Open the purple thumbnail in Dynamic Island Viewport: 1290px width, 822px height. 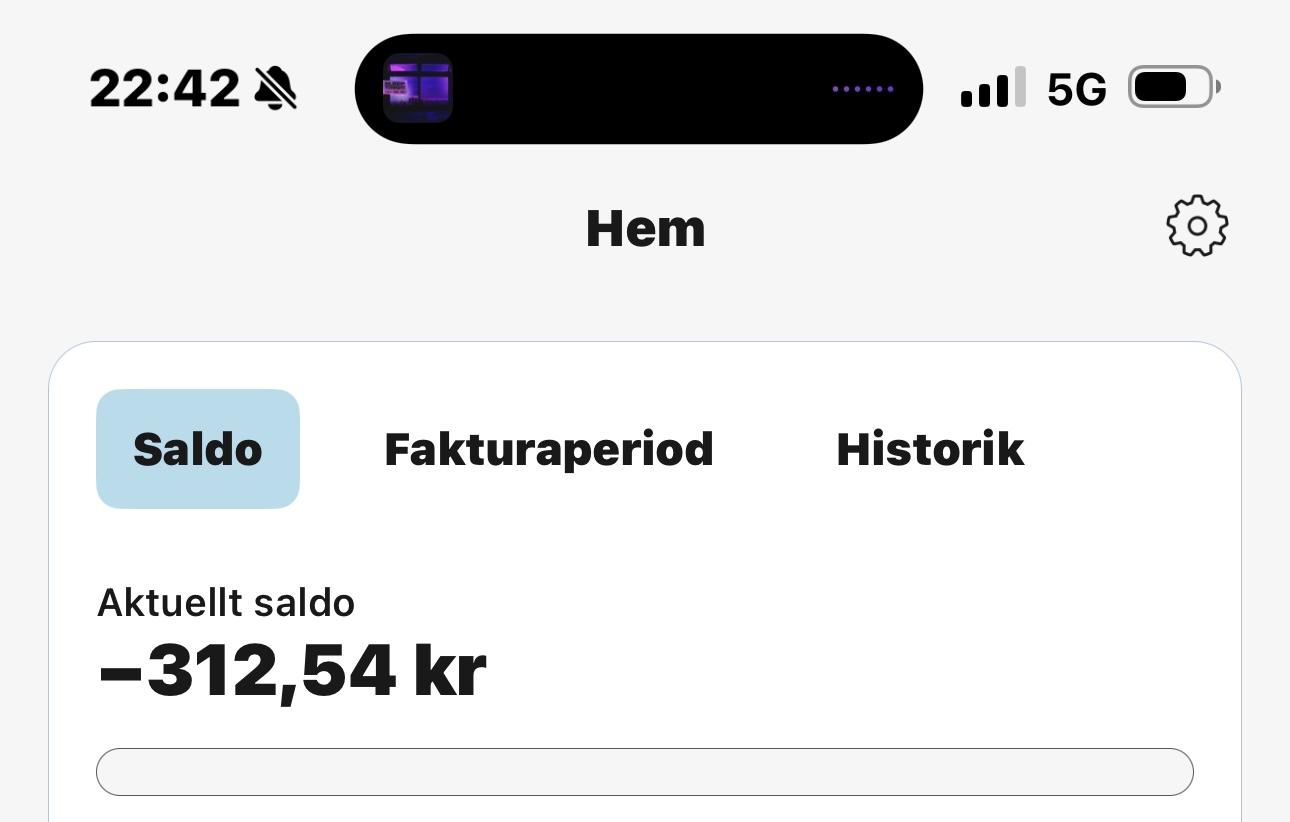pyautogui.click(x=418, y=88)
